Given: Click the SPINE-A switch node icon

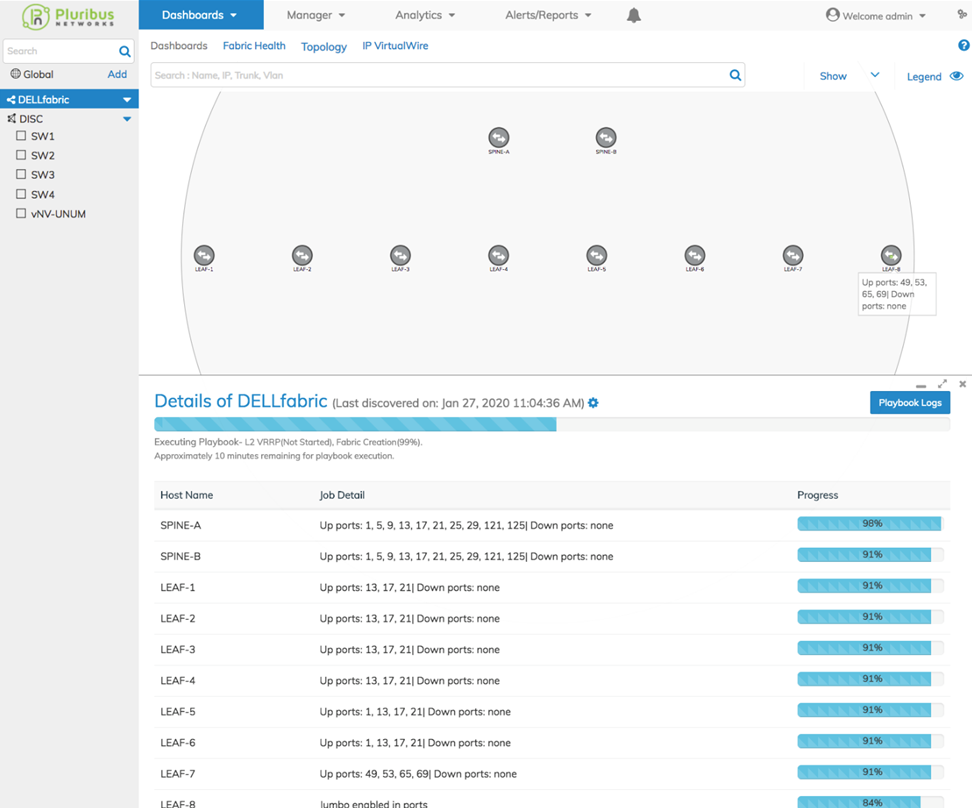Looking at the screenshot, I should click(498, 137).
